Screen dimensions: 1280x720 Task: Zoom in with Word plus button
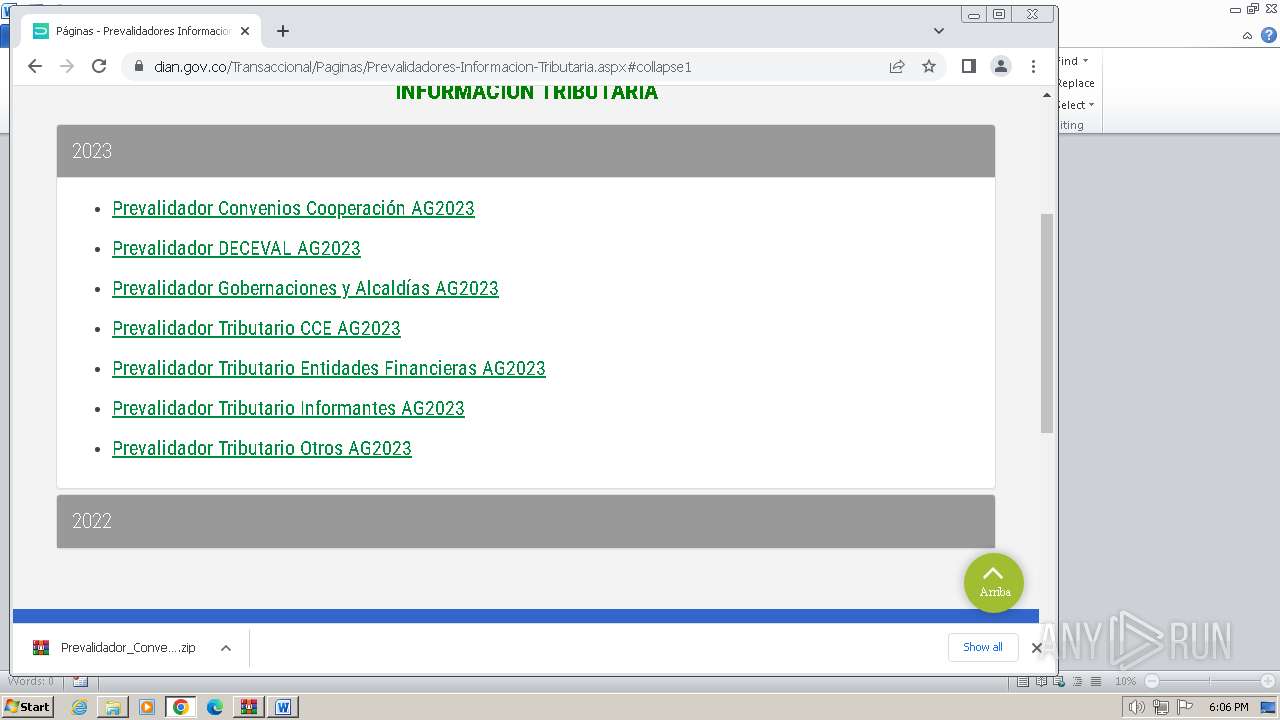pyautogui.click(x=1267, y=681)
